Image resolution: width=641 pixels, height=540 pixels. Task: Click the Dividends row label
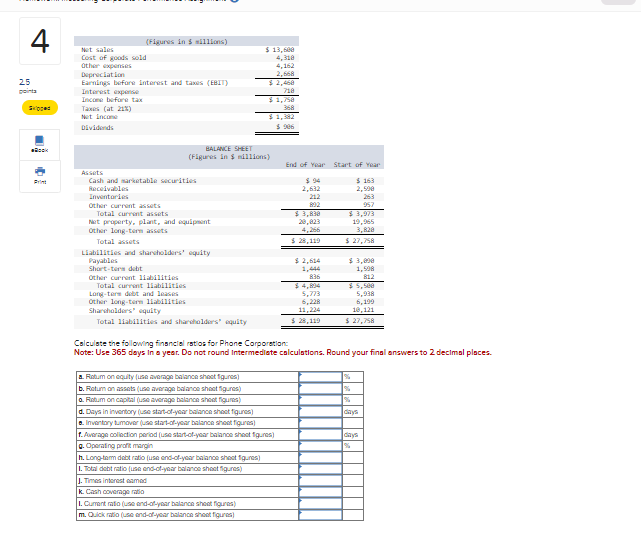97,128
